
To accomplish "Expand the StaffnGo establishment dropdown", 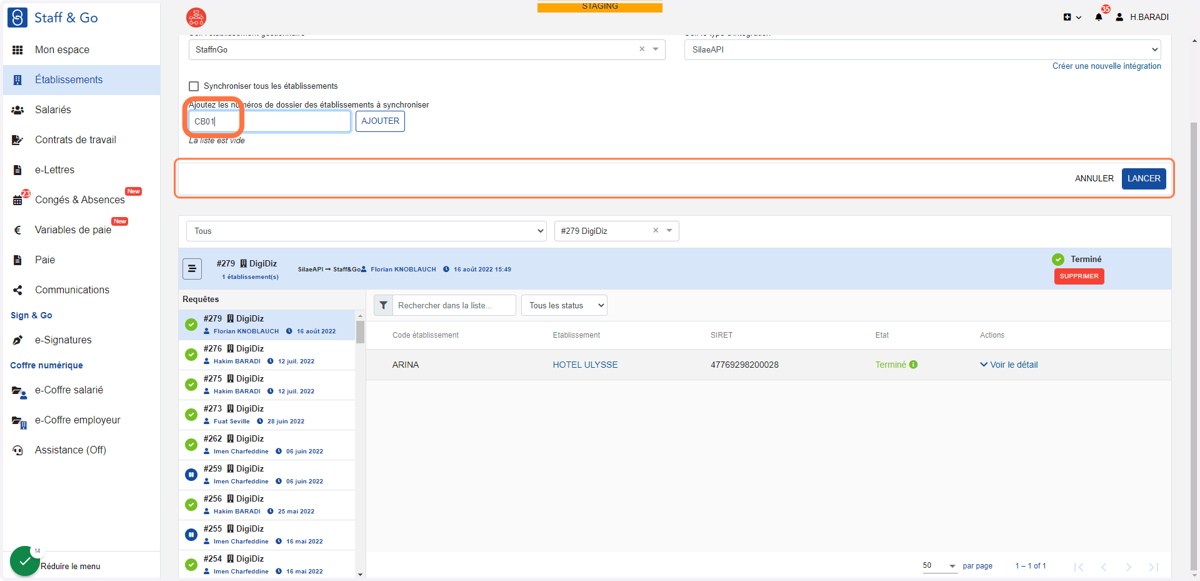I will click(656, 49).
